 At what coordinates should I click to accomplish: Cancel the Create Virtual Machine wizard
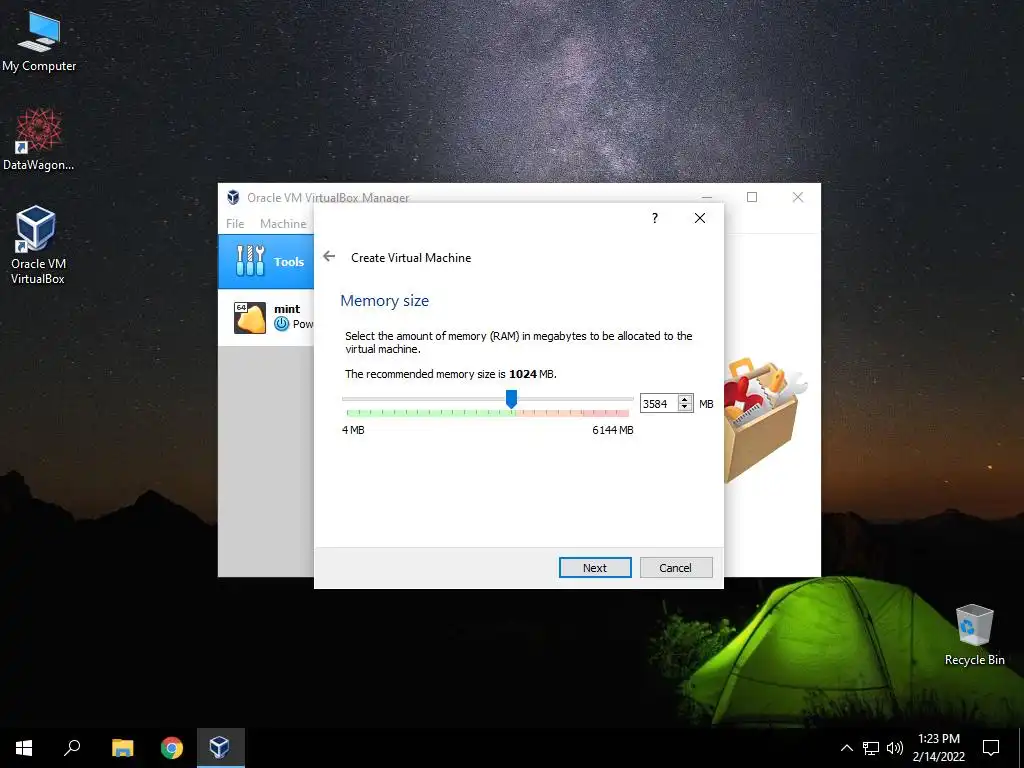click(x=675, y=568)
